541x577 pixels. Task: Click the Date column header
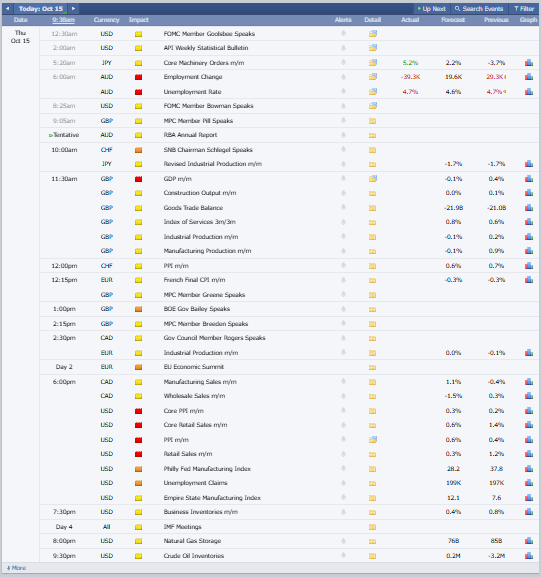click(x=21, y=20)
